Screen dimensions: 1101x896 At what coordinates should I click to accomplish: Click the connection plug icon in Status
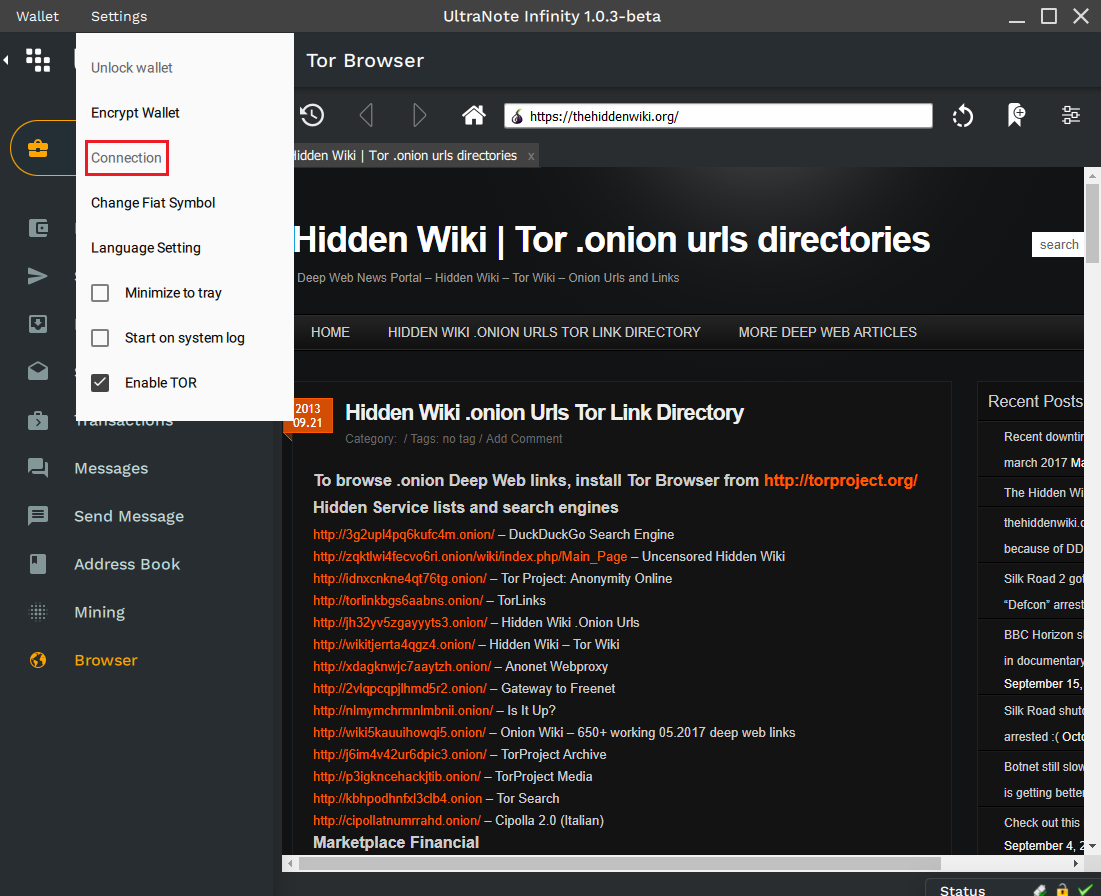pyautogui.click(x=1040, y=890)
